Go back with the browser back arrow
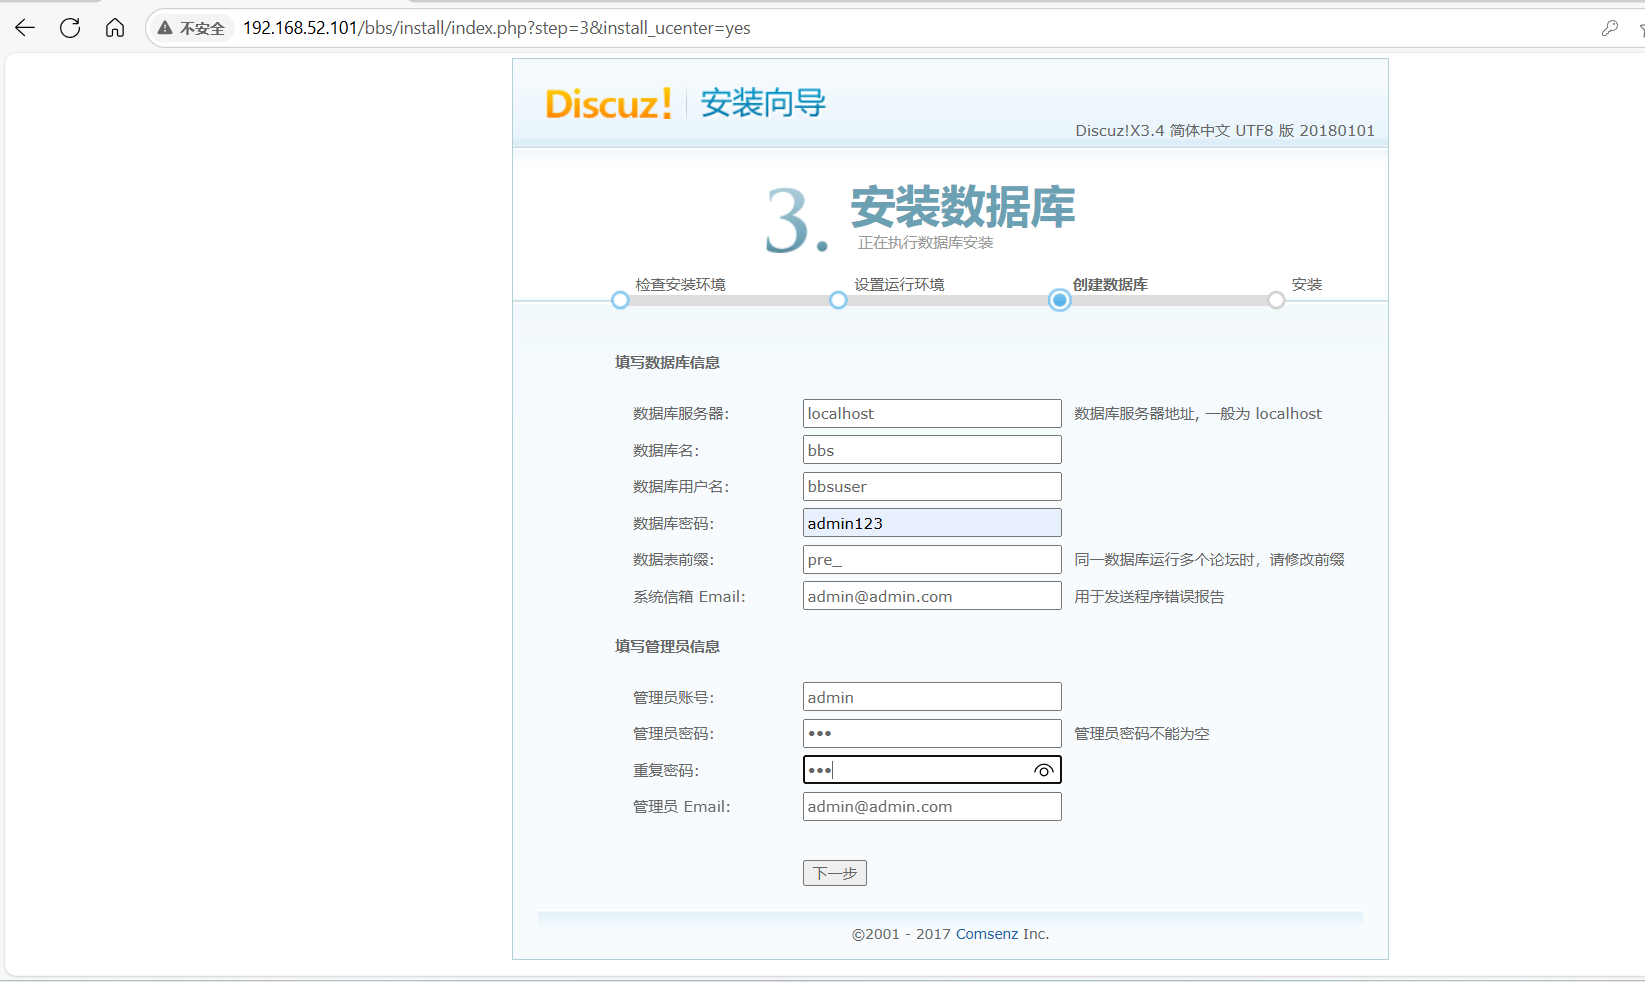1645x982 pixels. 25,28
